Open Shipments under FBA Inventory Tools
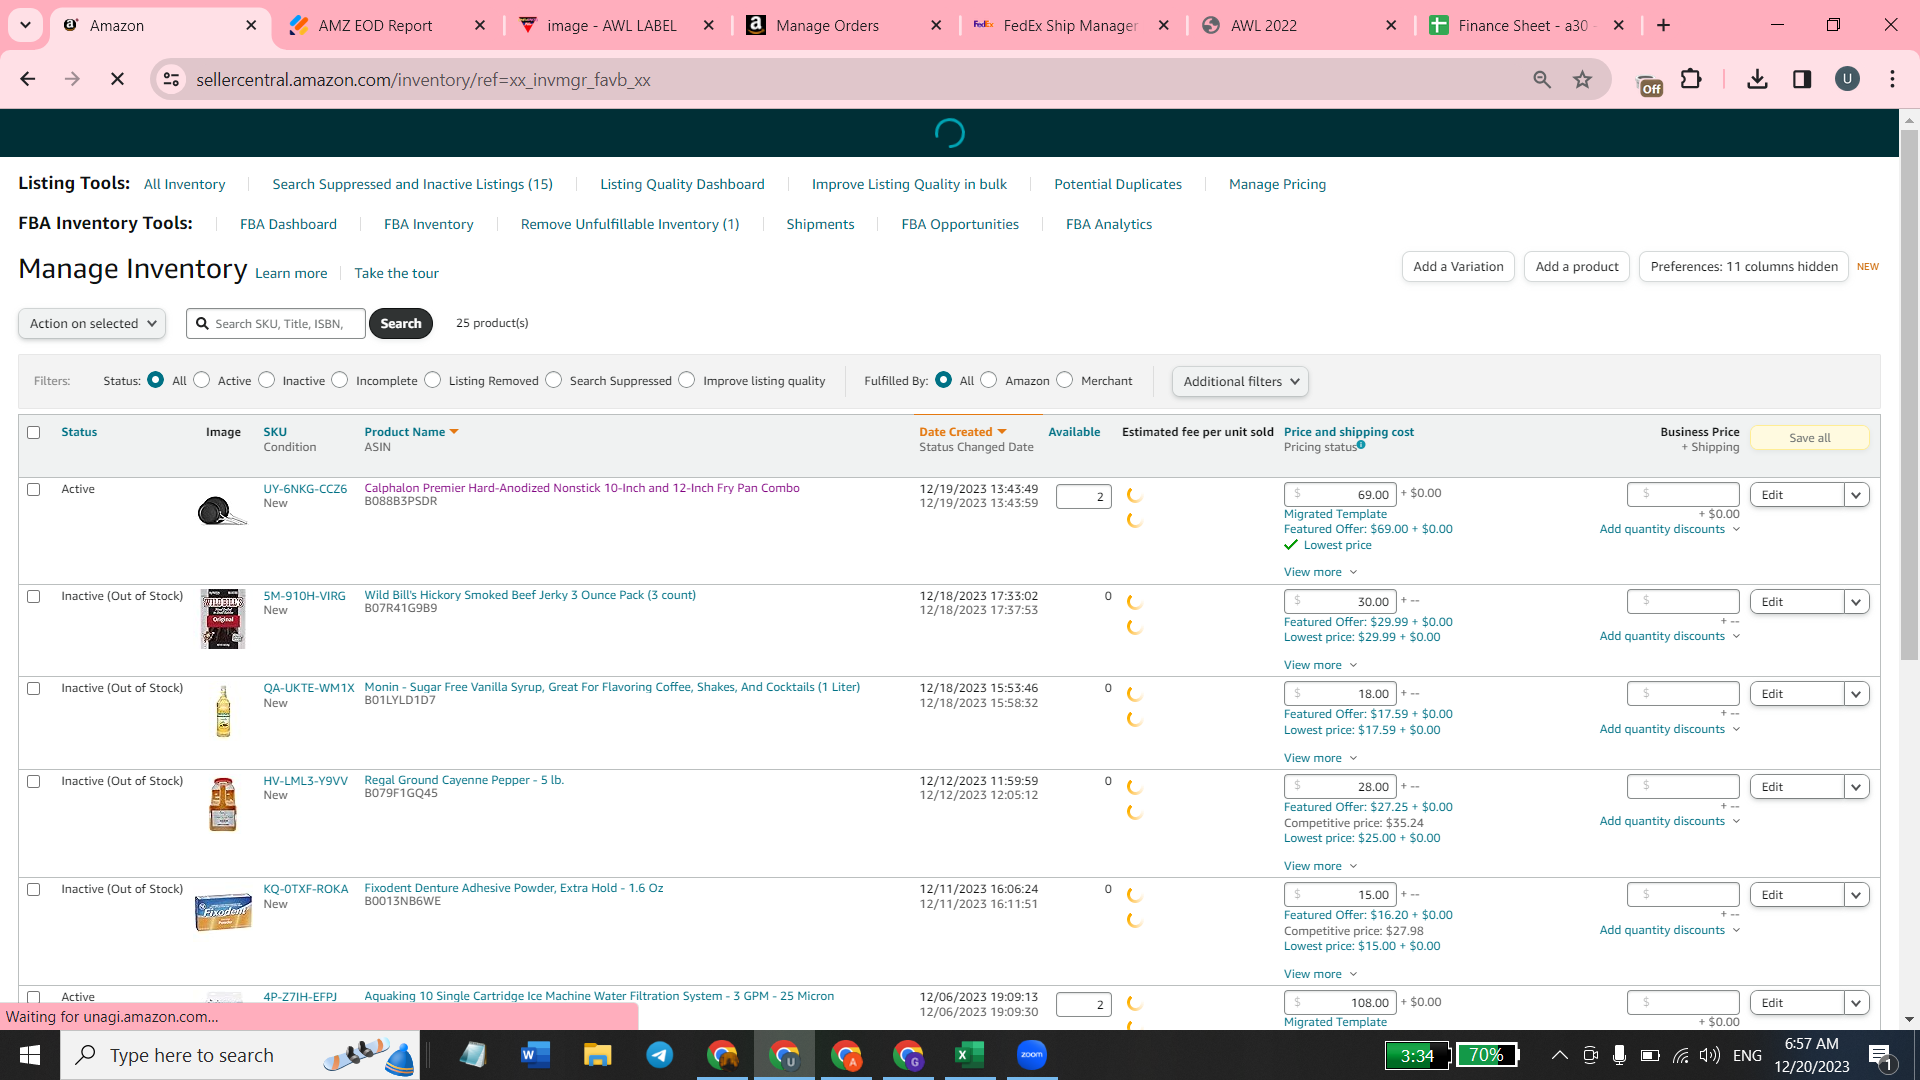 coord(820,224)
